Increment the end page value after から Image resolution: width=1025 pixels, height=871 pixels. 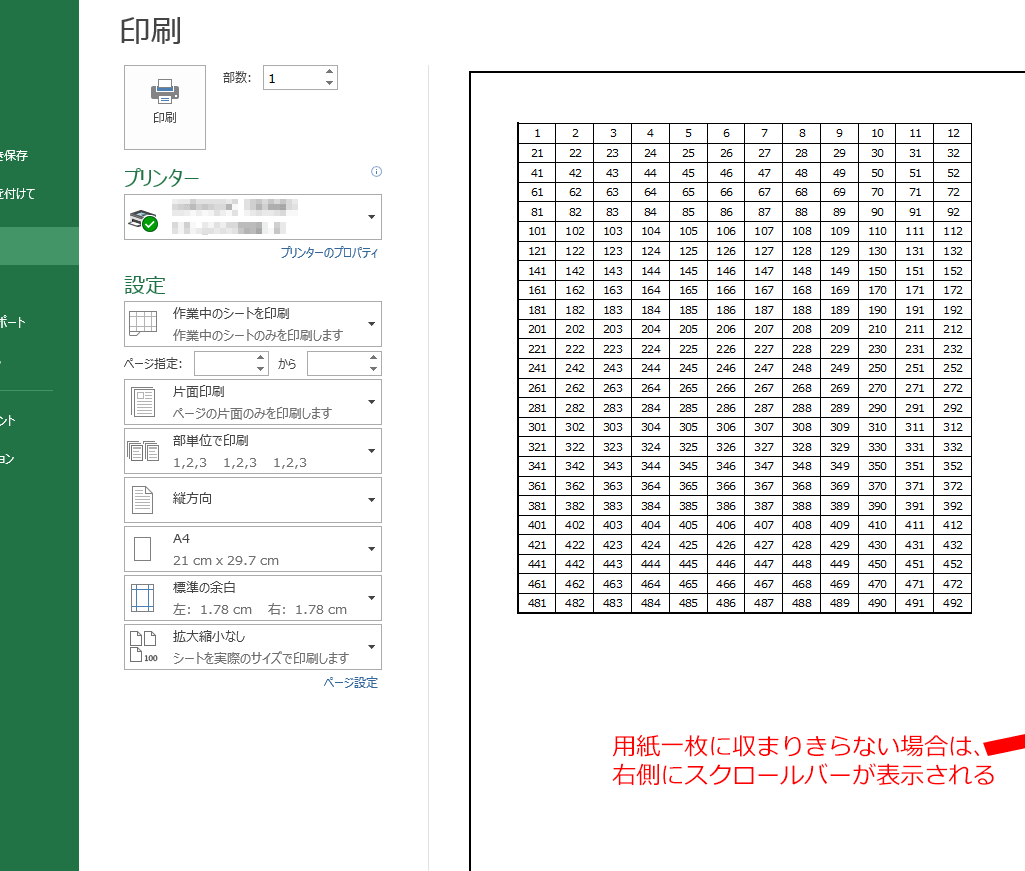[x=373, y=358]
